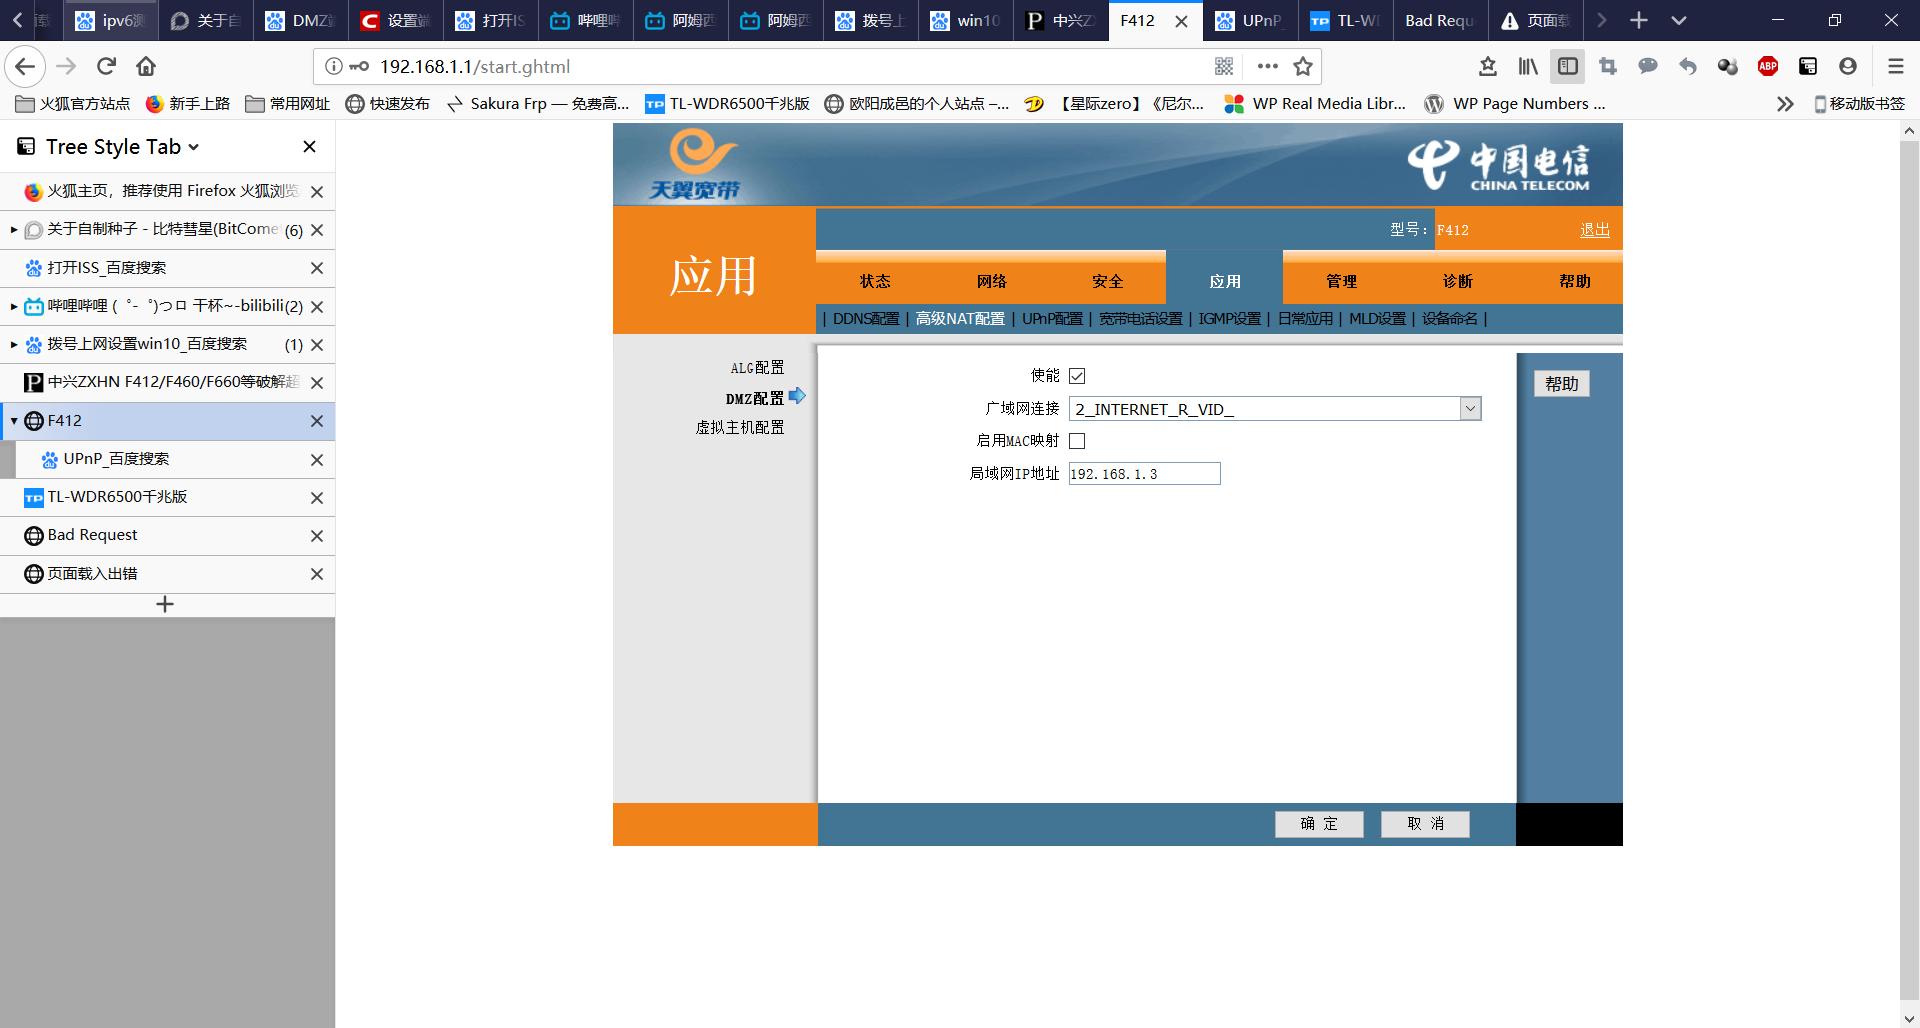1920x1028 pixels.
Task: Uncheck the 使能 enable checkbox
Action: point(1077,376)
